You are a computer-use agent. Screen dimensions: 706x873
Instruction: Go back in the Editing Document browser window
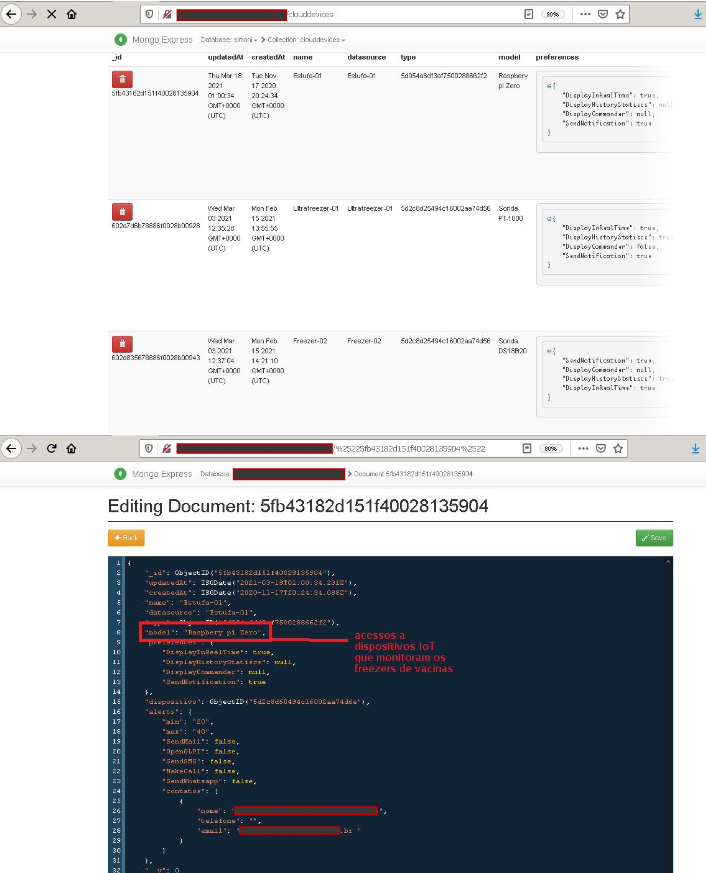[11, 448]
